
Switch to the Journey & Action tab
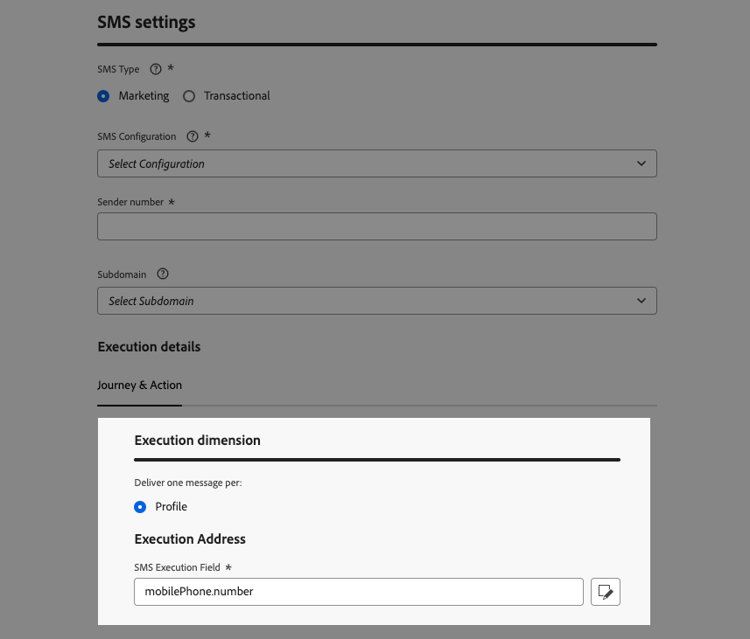(x=139, y=385)
